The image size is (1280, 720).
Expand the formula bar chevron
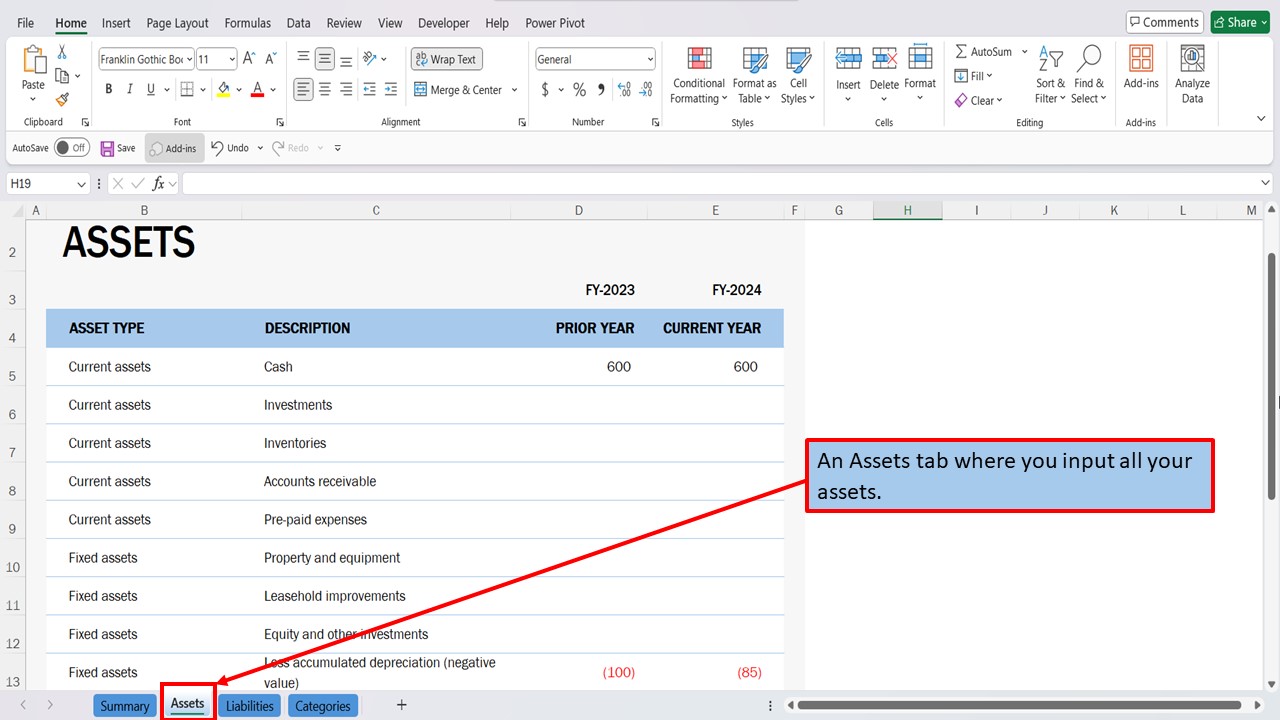1266,184
